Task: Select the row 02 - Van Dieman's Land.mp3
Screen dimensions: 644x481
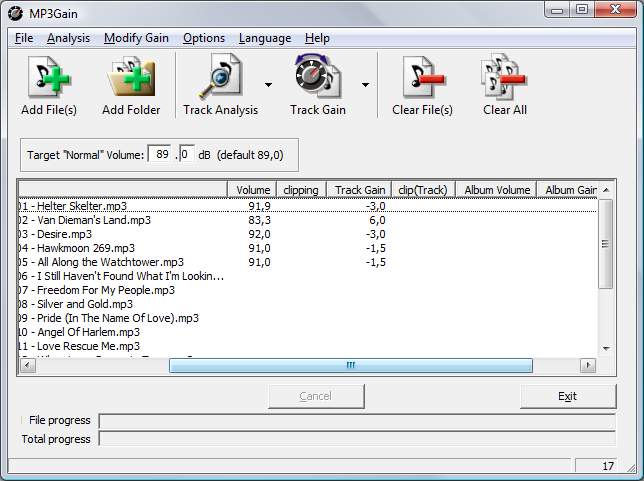Action: [308, 220]
